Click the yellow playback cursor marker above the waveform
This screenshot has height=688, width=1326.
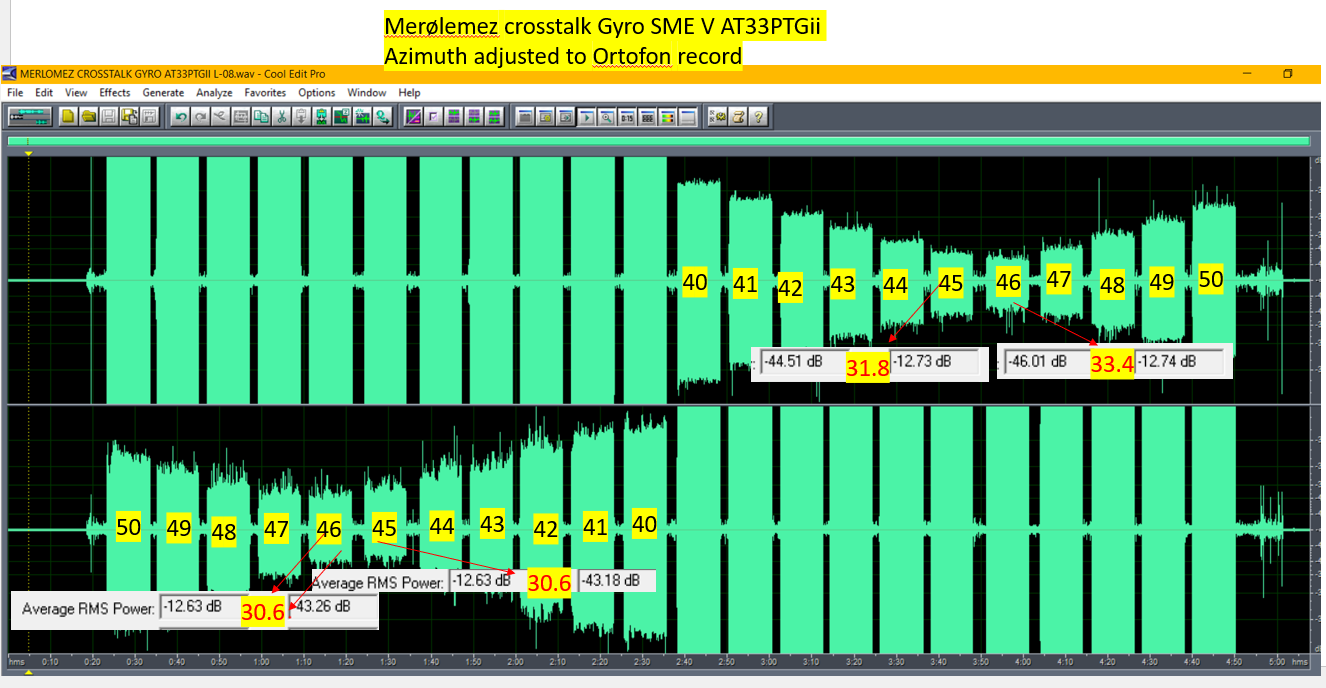click(29, 153)
